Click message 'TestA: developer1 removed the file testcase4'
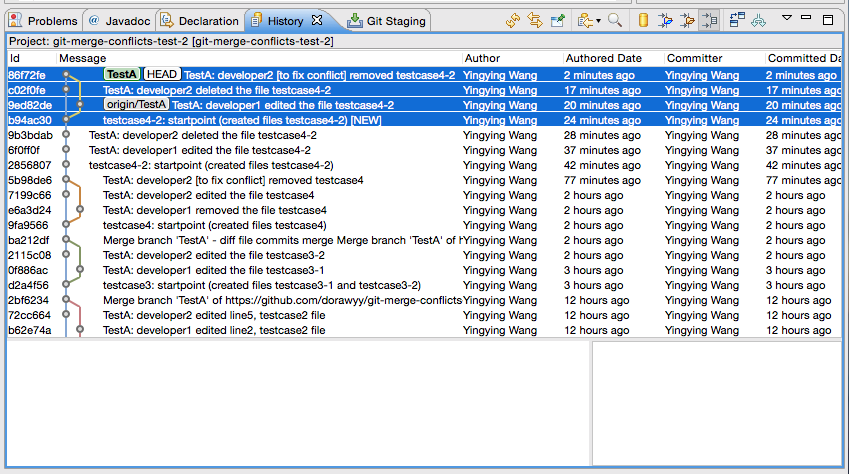 [214, 210]
